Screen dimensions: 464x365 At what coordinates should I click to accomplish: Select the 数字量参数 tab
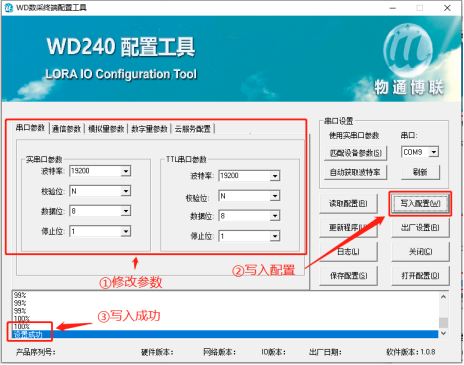click(x=149, y=129)
